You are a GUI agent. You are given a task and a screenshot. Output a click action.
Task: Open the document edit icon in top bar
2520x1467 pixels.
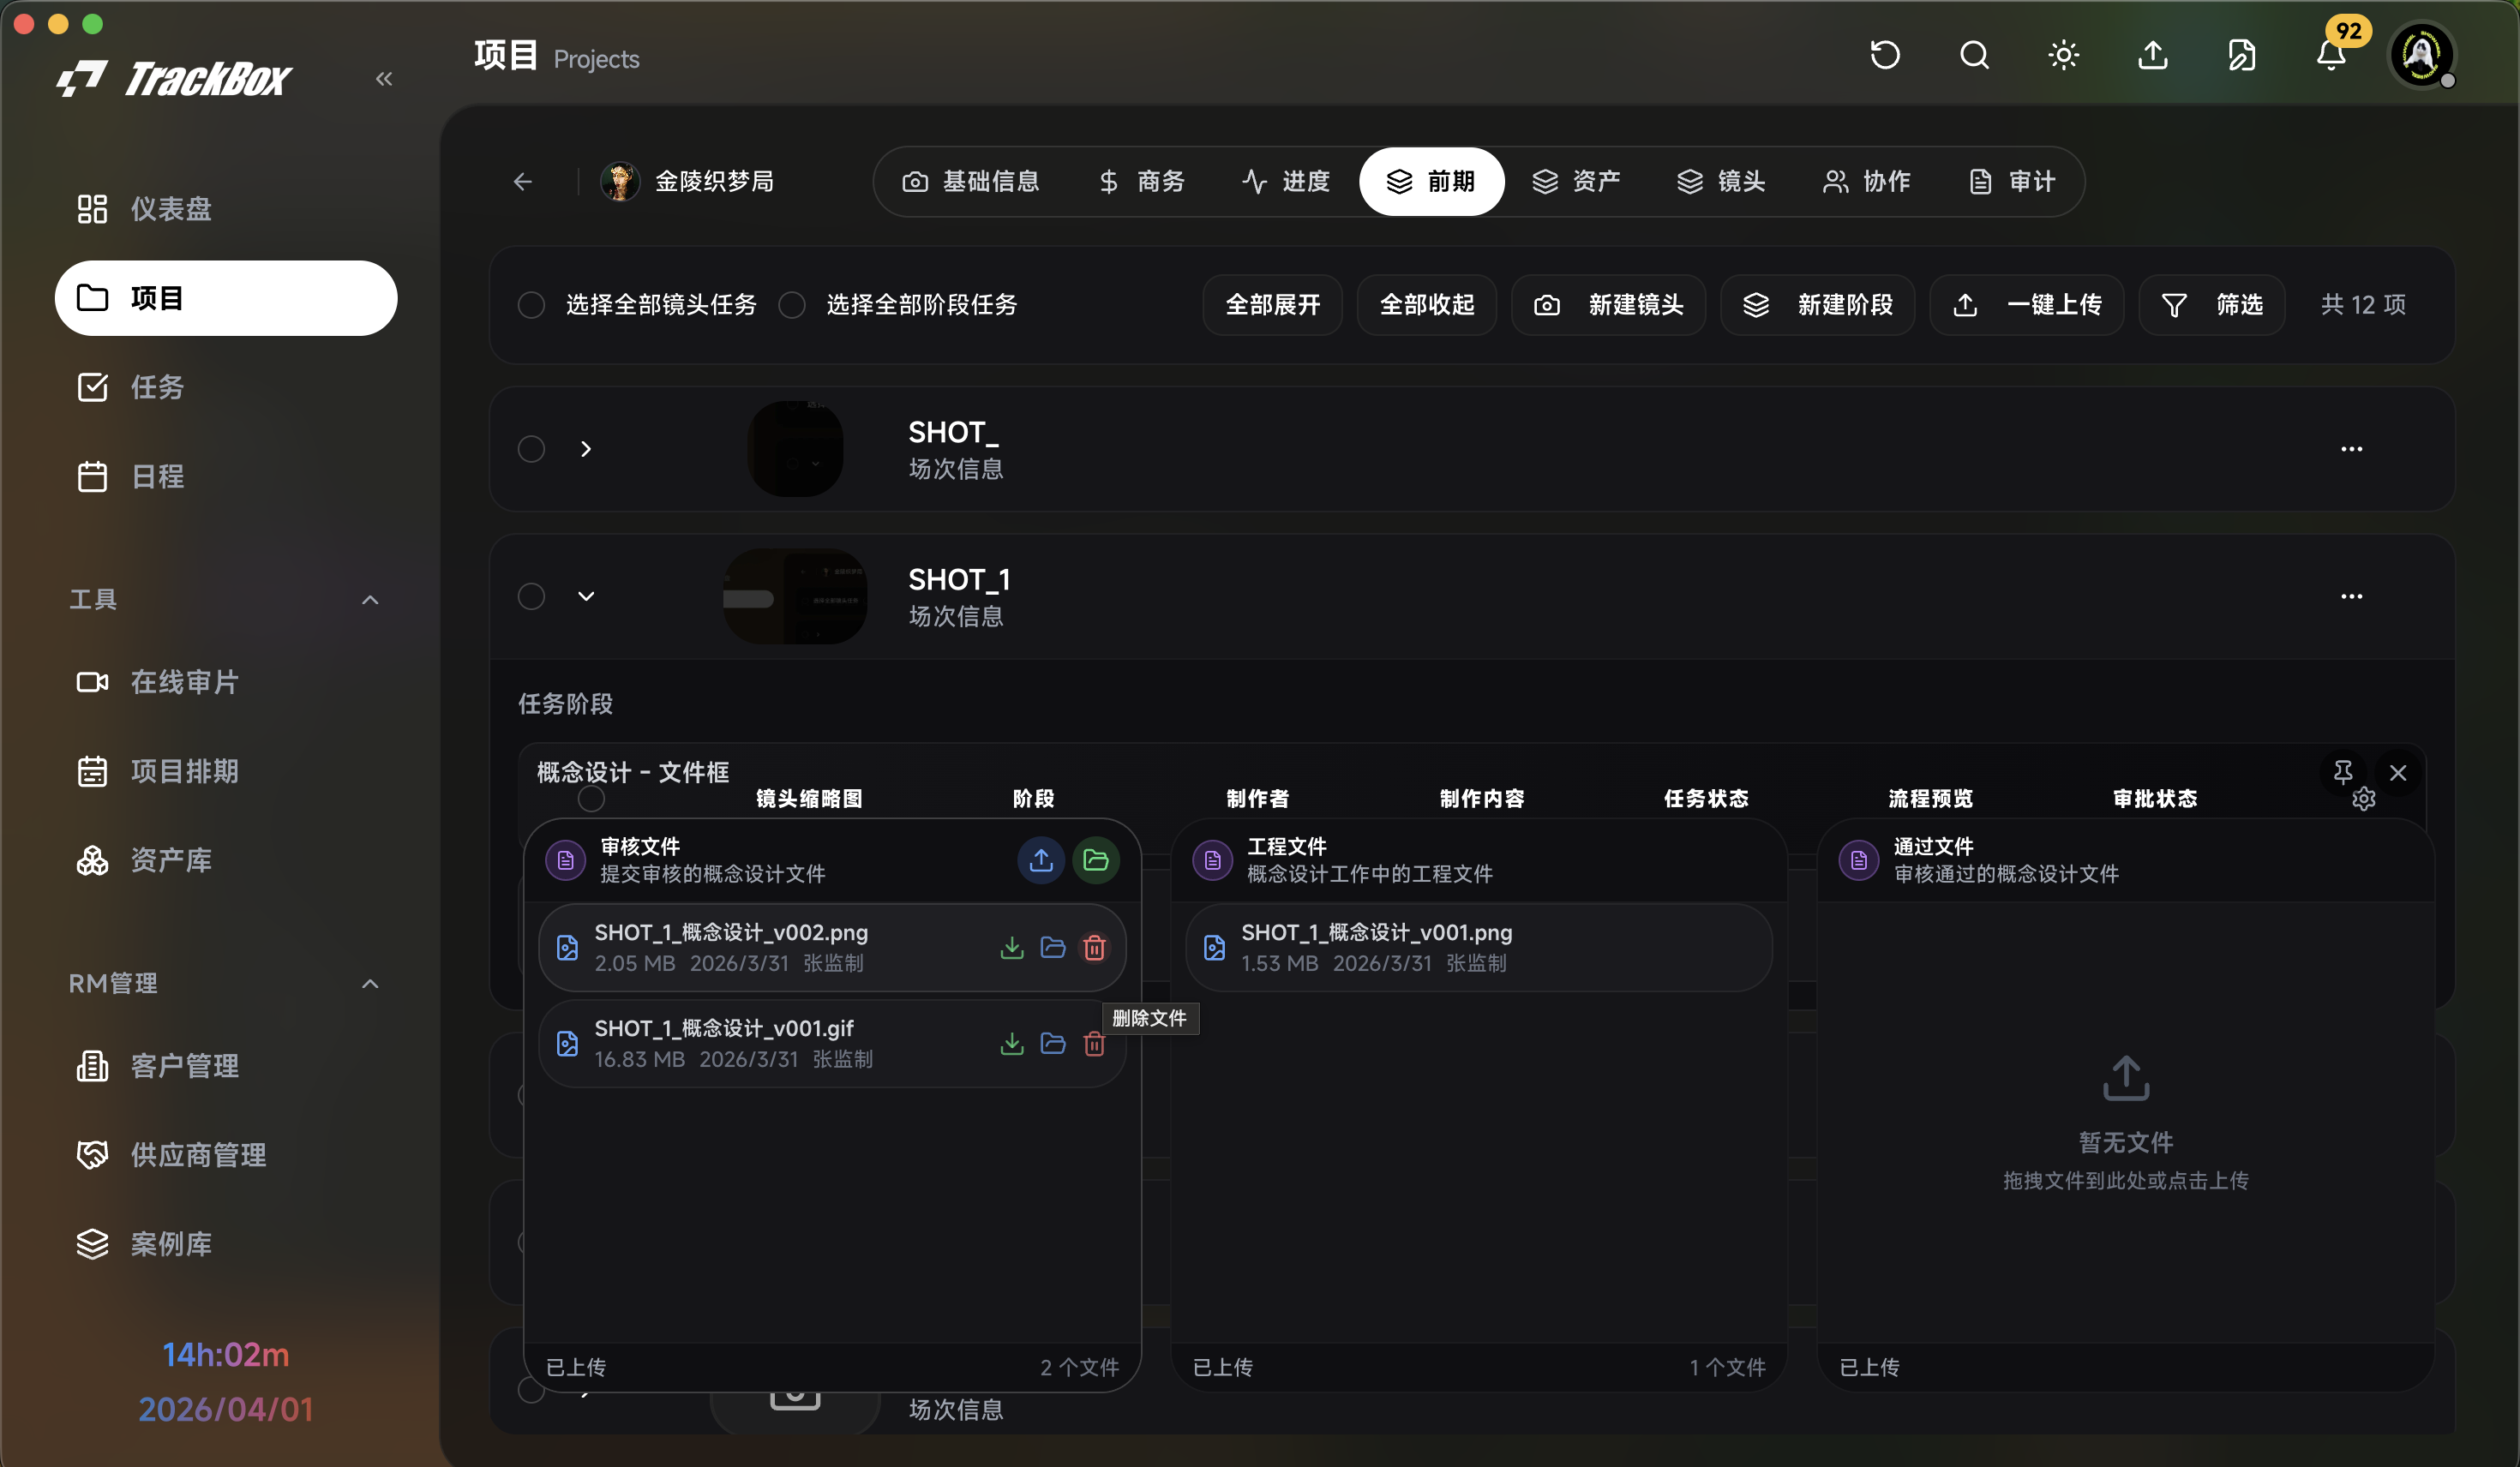click(x=2242, y=55)
